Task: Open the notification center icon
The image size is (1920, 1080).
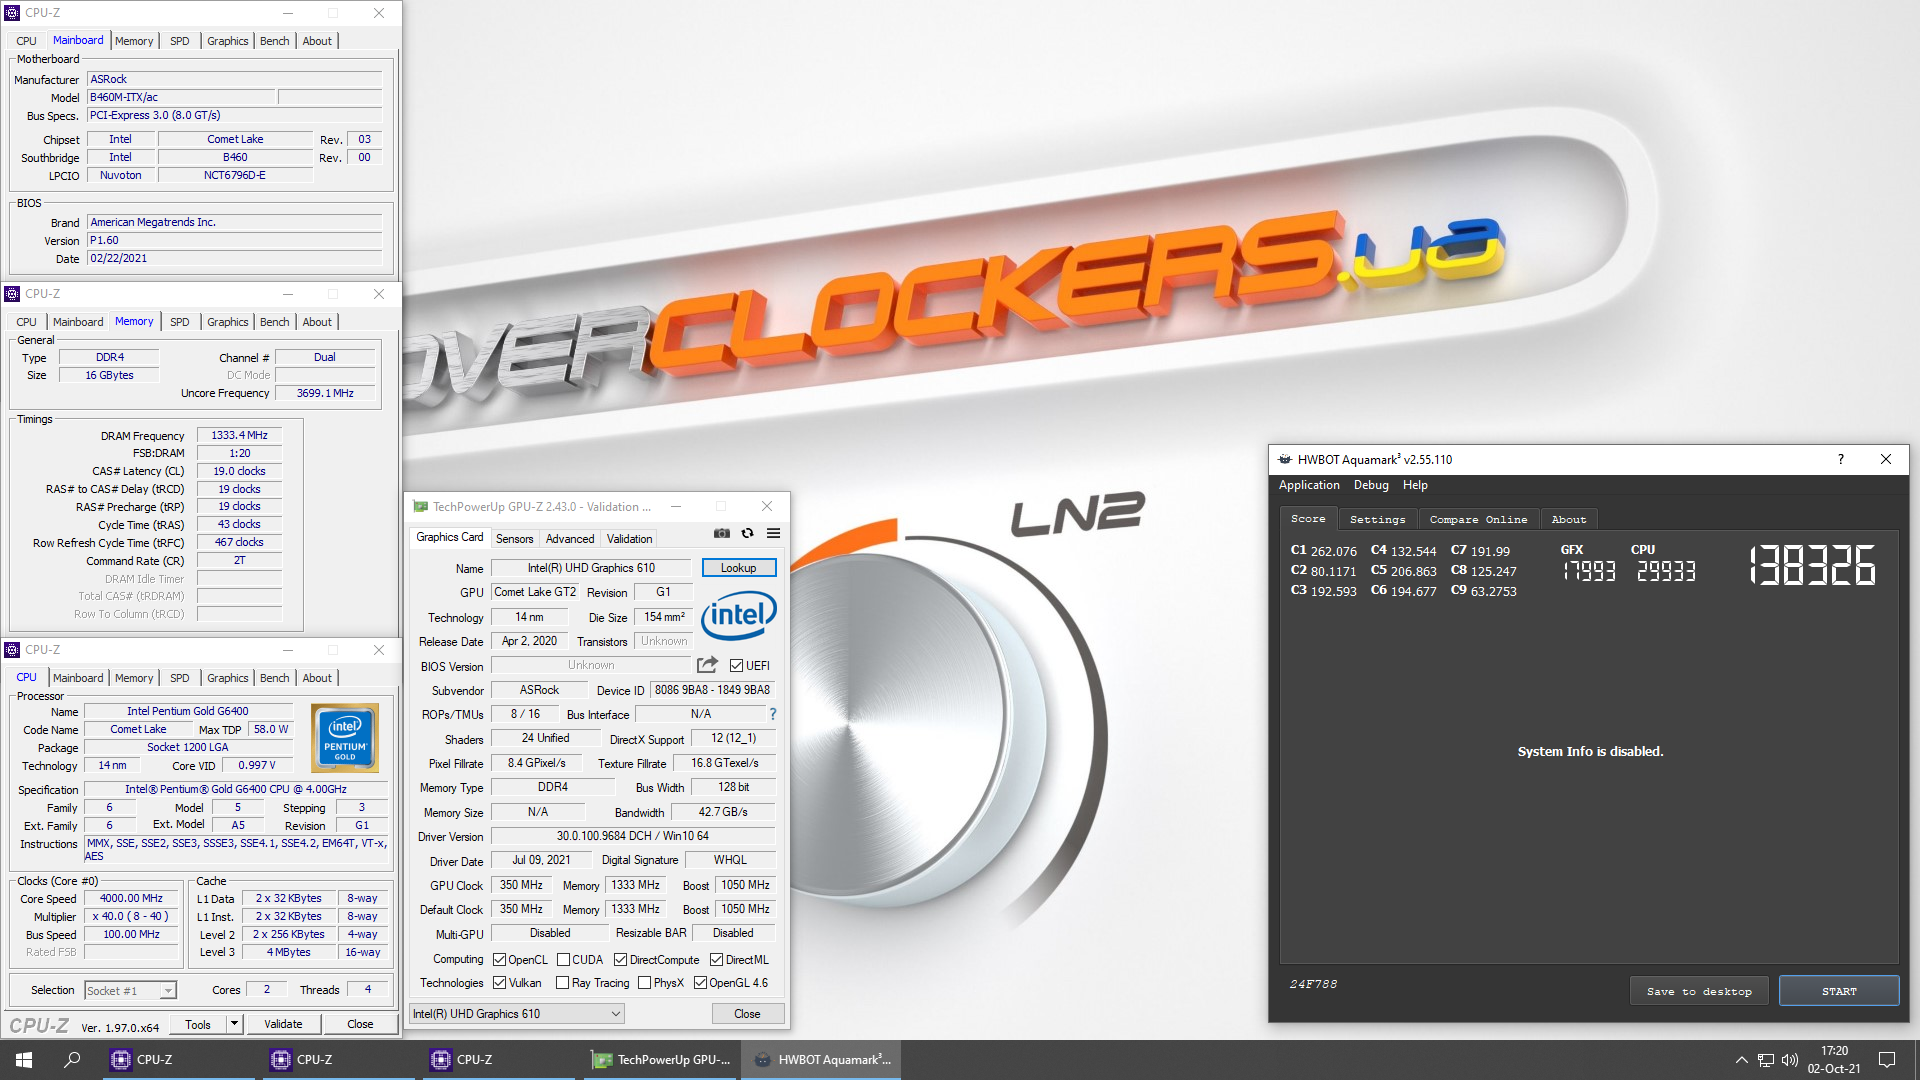Action: (1887, 1060)
